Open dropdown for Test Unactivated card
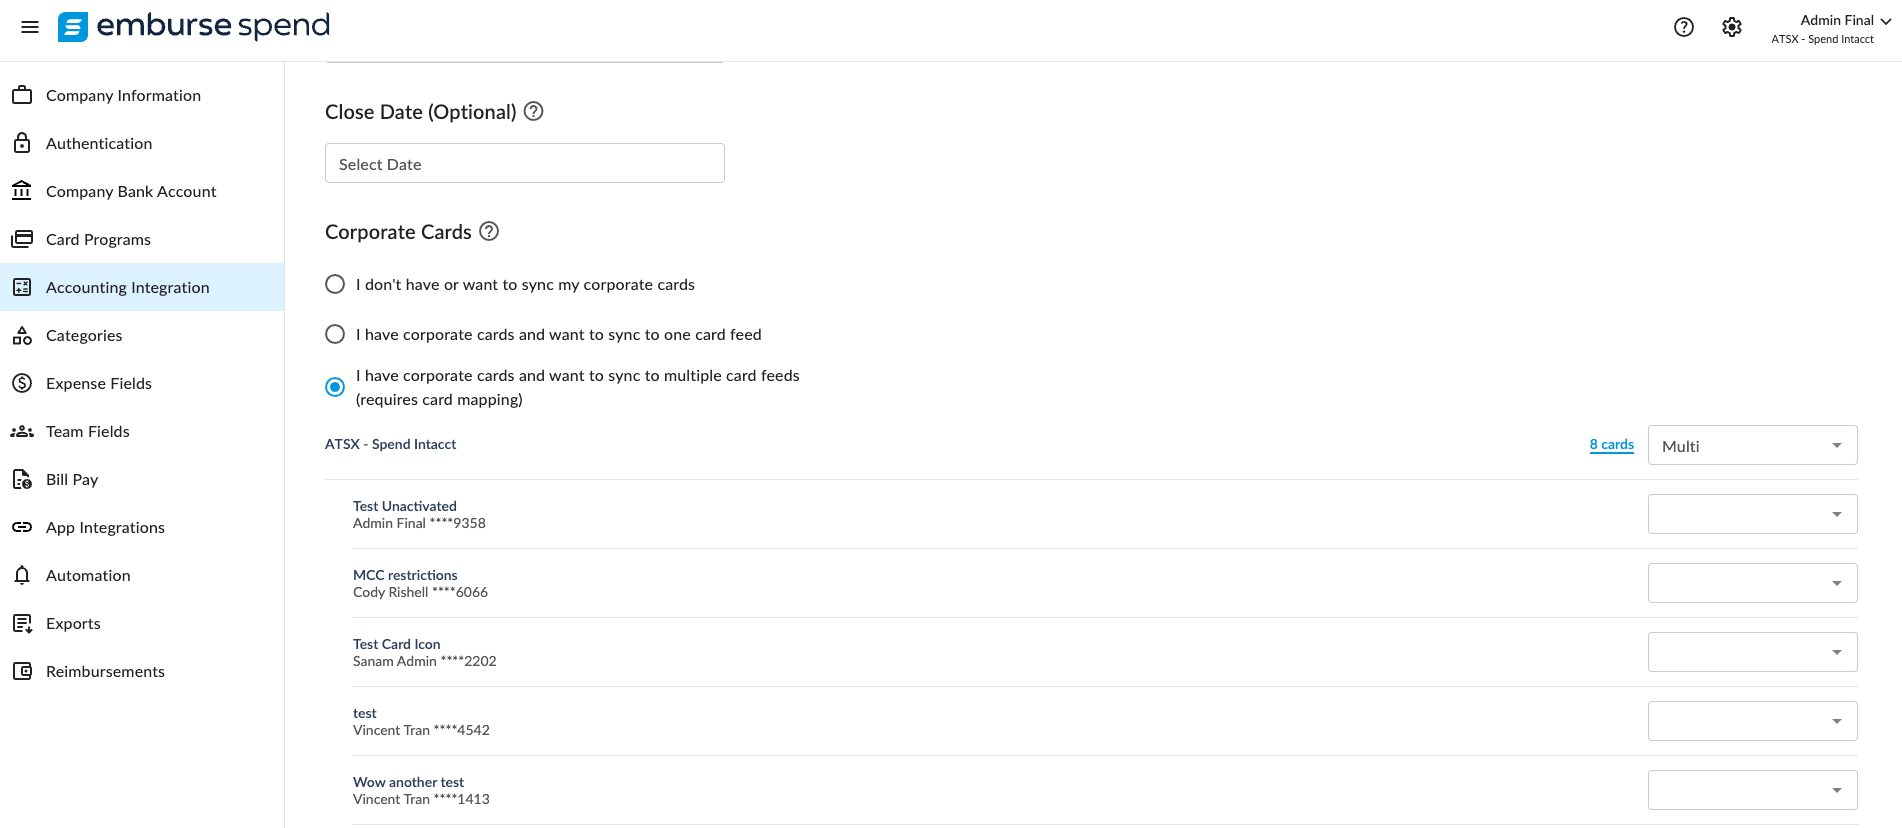This screenshot has height=828, width=1902. [x=1752, y=514]
